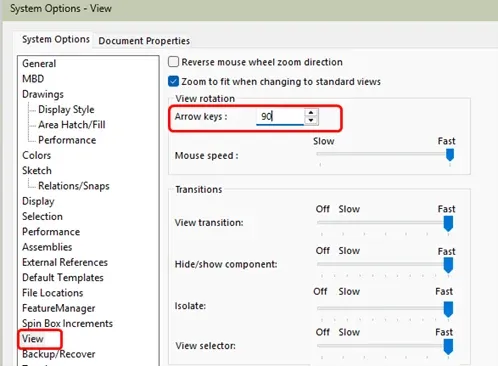Select Sketch in the options tree
Viewport: 498px width, 366px height.
pyautogui.click(x=37, y=171)
